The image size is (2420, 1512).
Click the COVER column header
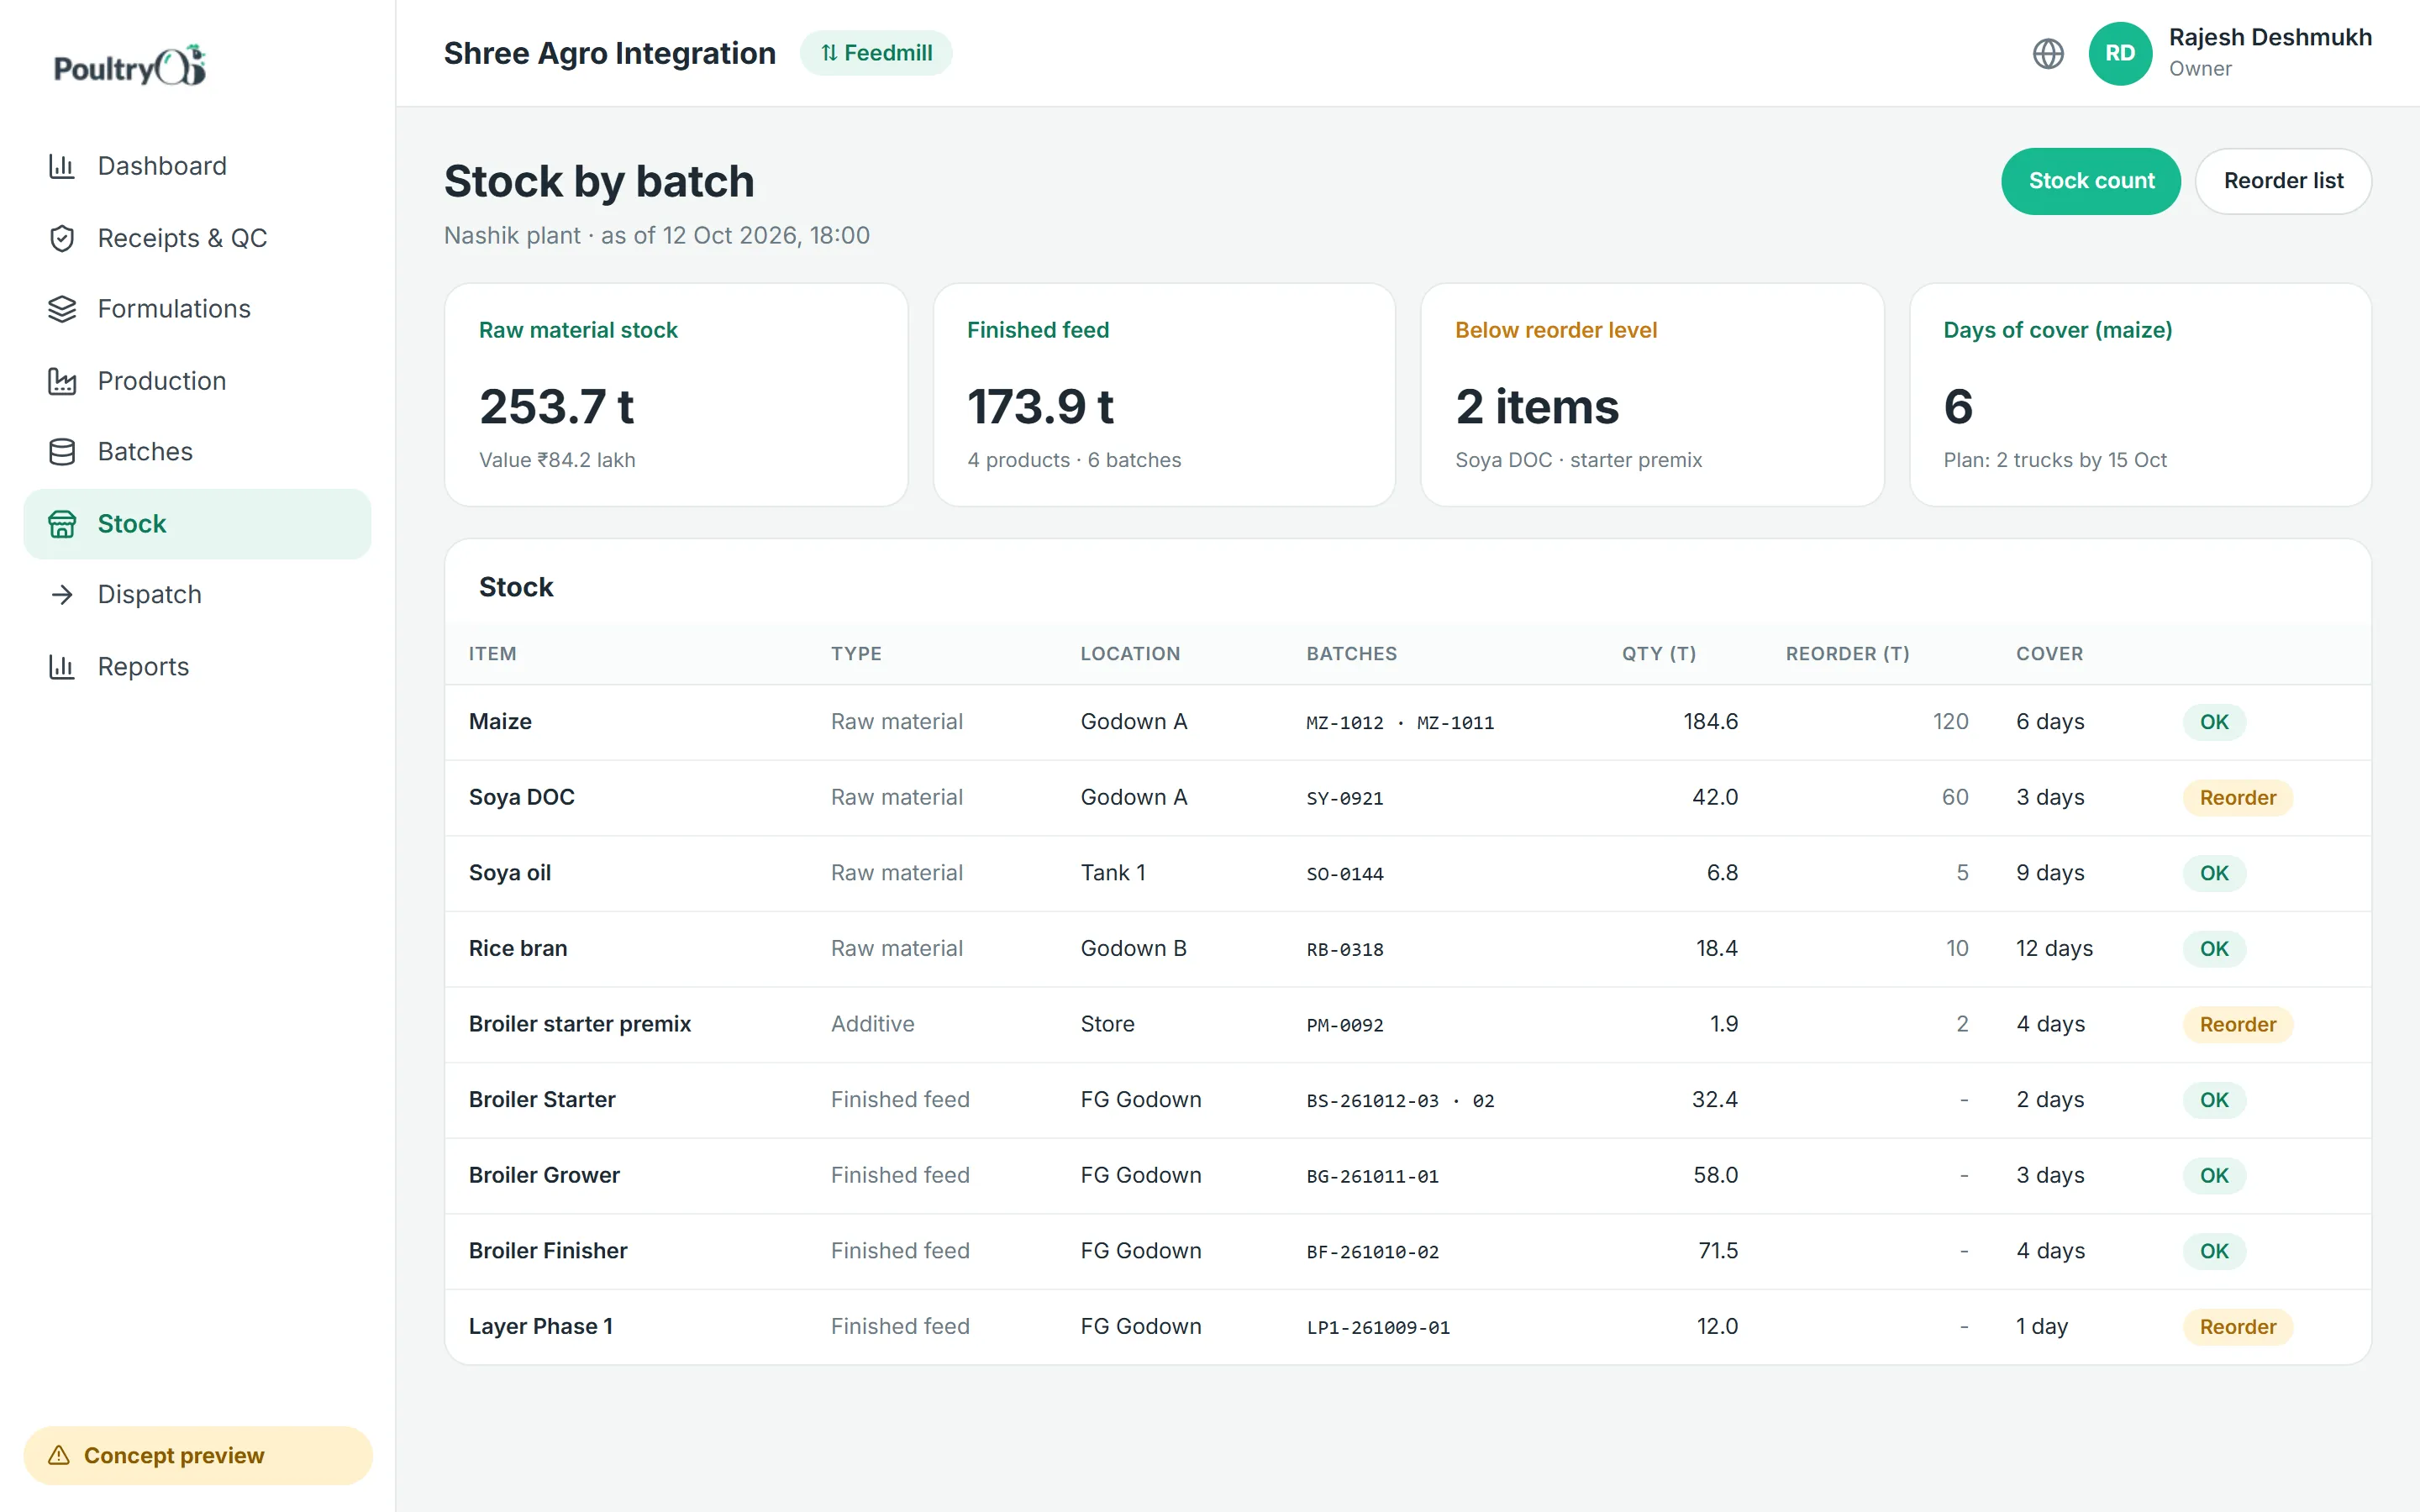click(x=2049, y=654)
